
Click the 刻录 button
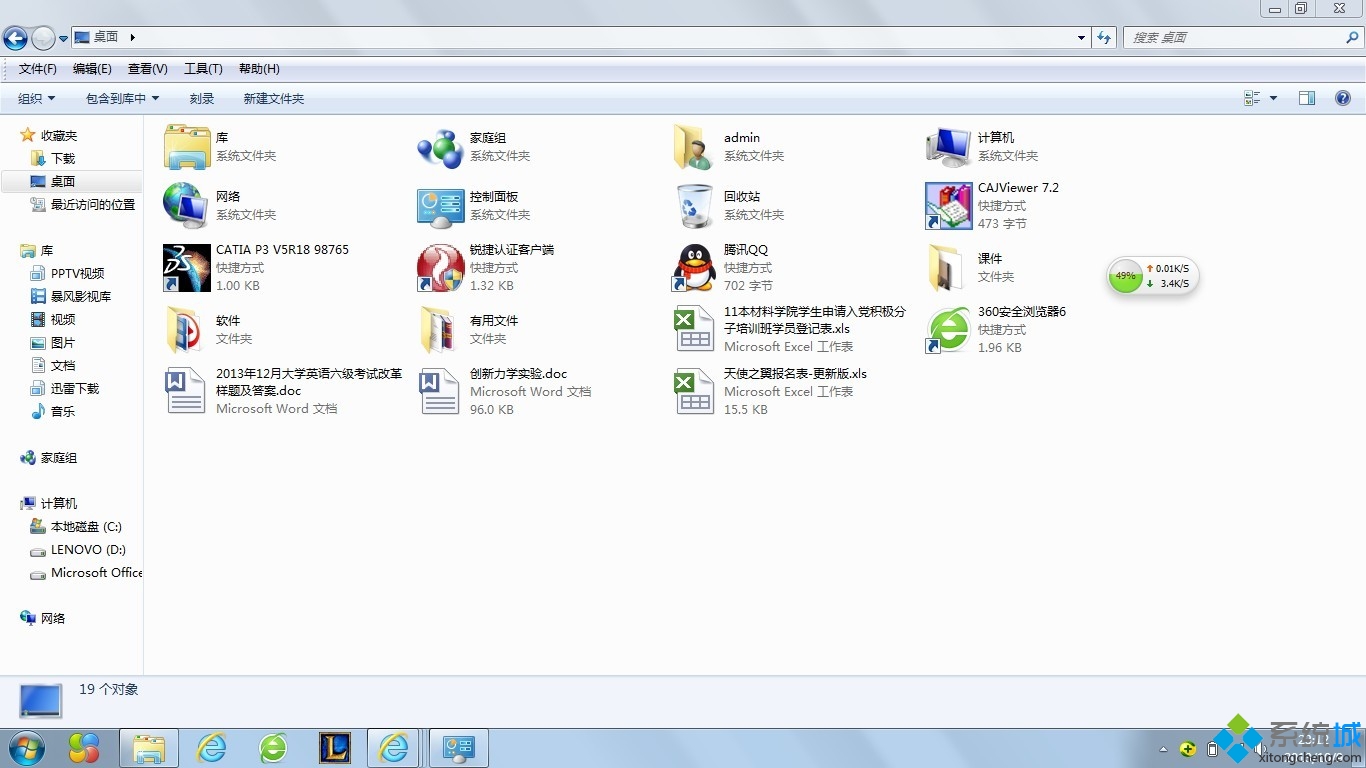[202, 98]
